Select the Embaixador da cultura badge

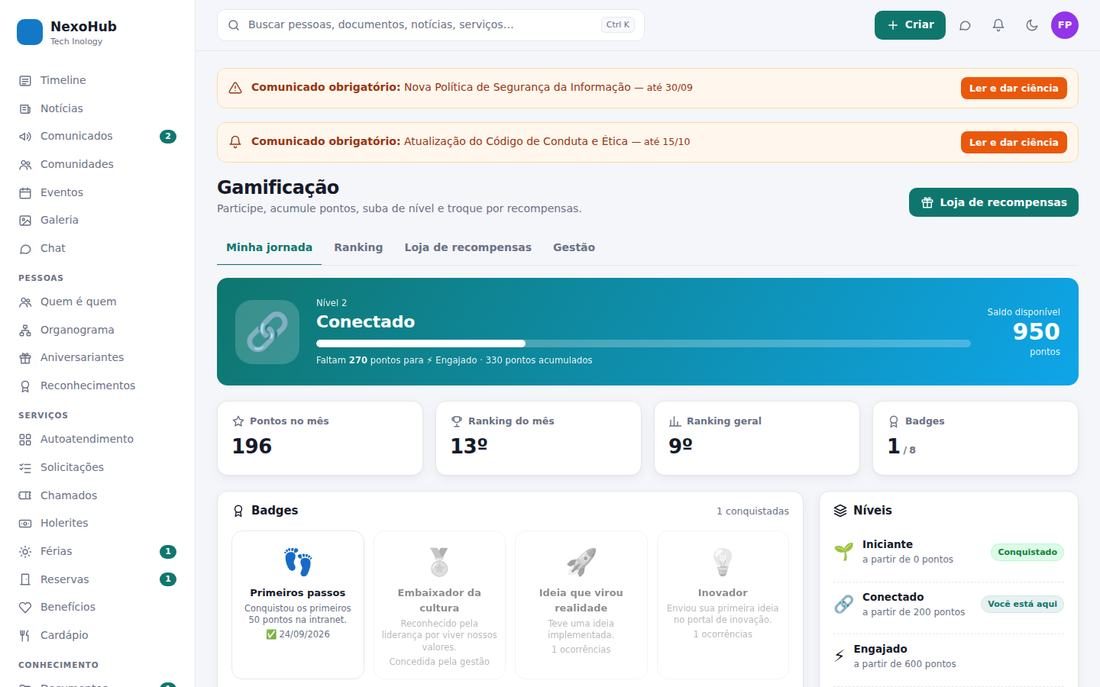[439, 605]
